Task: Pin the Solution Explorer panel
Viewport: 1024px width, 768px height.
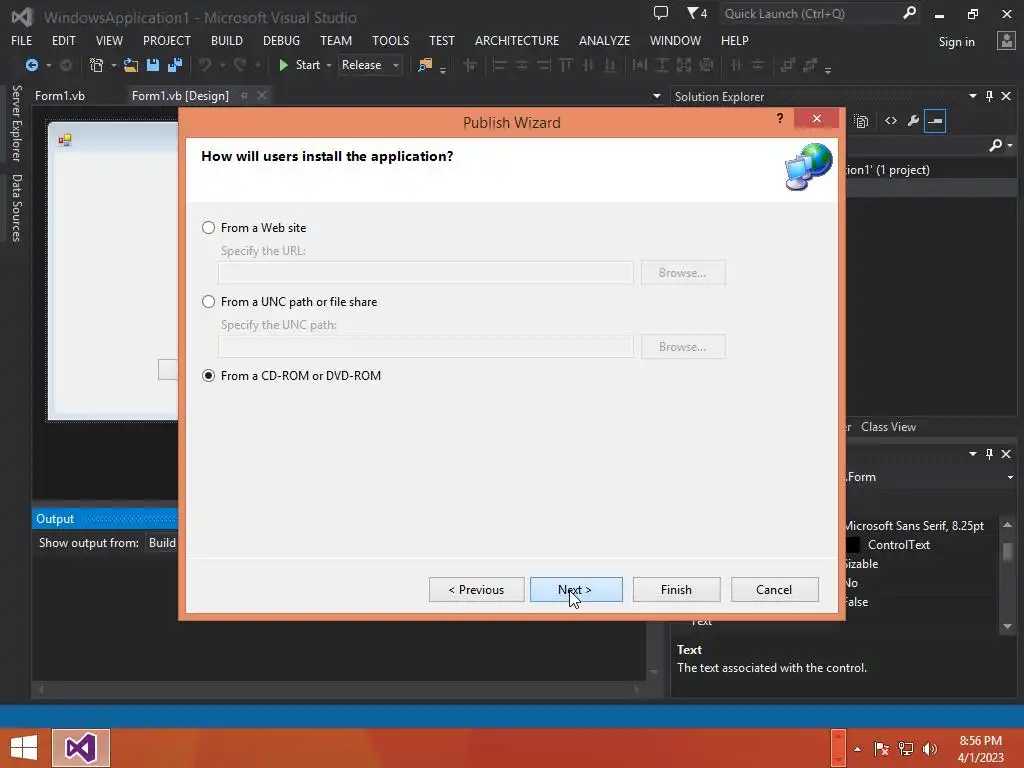Action: (x=989, y=96)
